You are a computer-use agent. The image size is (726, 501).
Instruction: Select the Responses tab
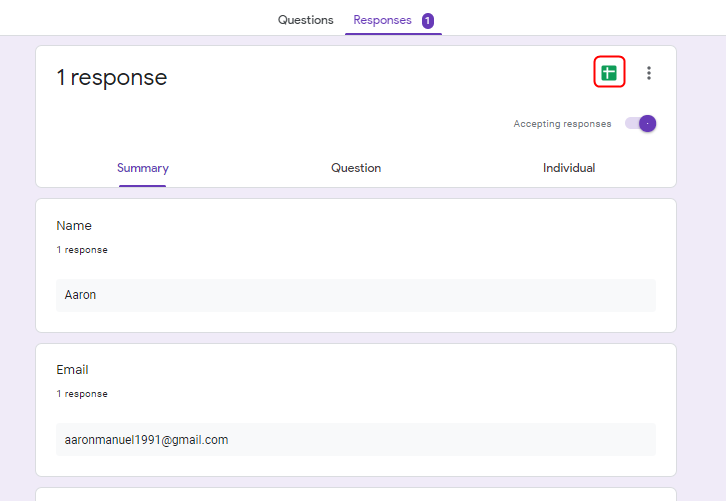click(x=382, y=20)
